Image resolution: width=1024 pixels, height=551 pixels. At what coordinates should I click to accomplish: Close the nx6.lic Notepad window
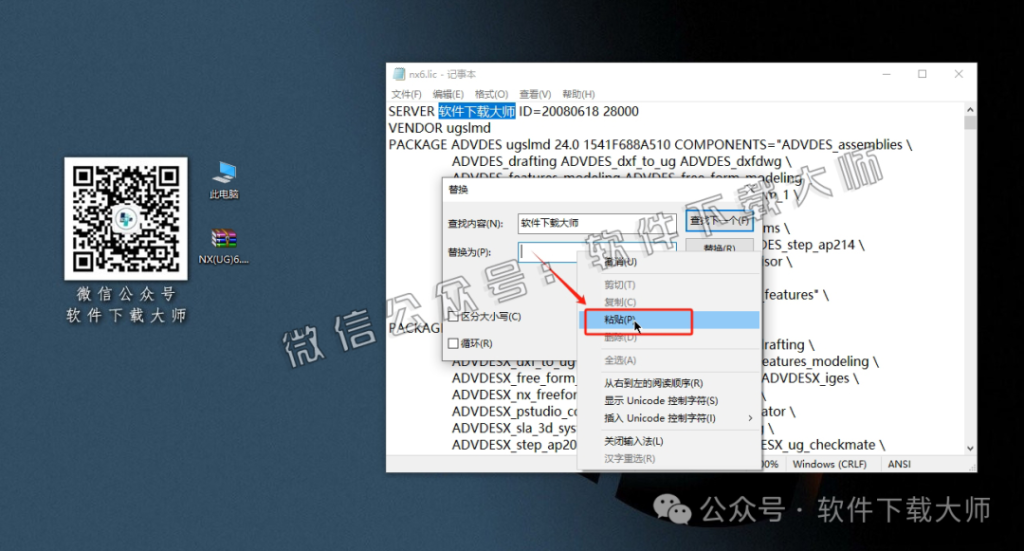tap(959, 74)
